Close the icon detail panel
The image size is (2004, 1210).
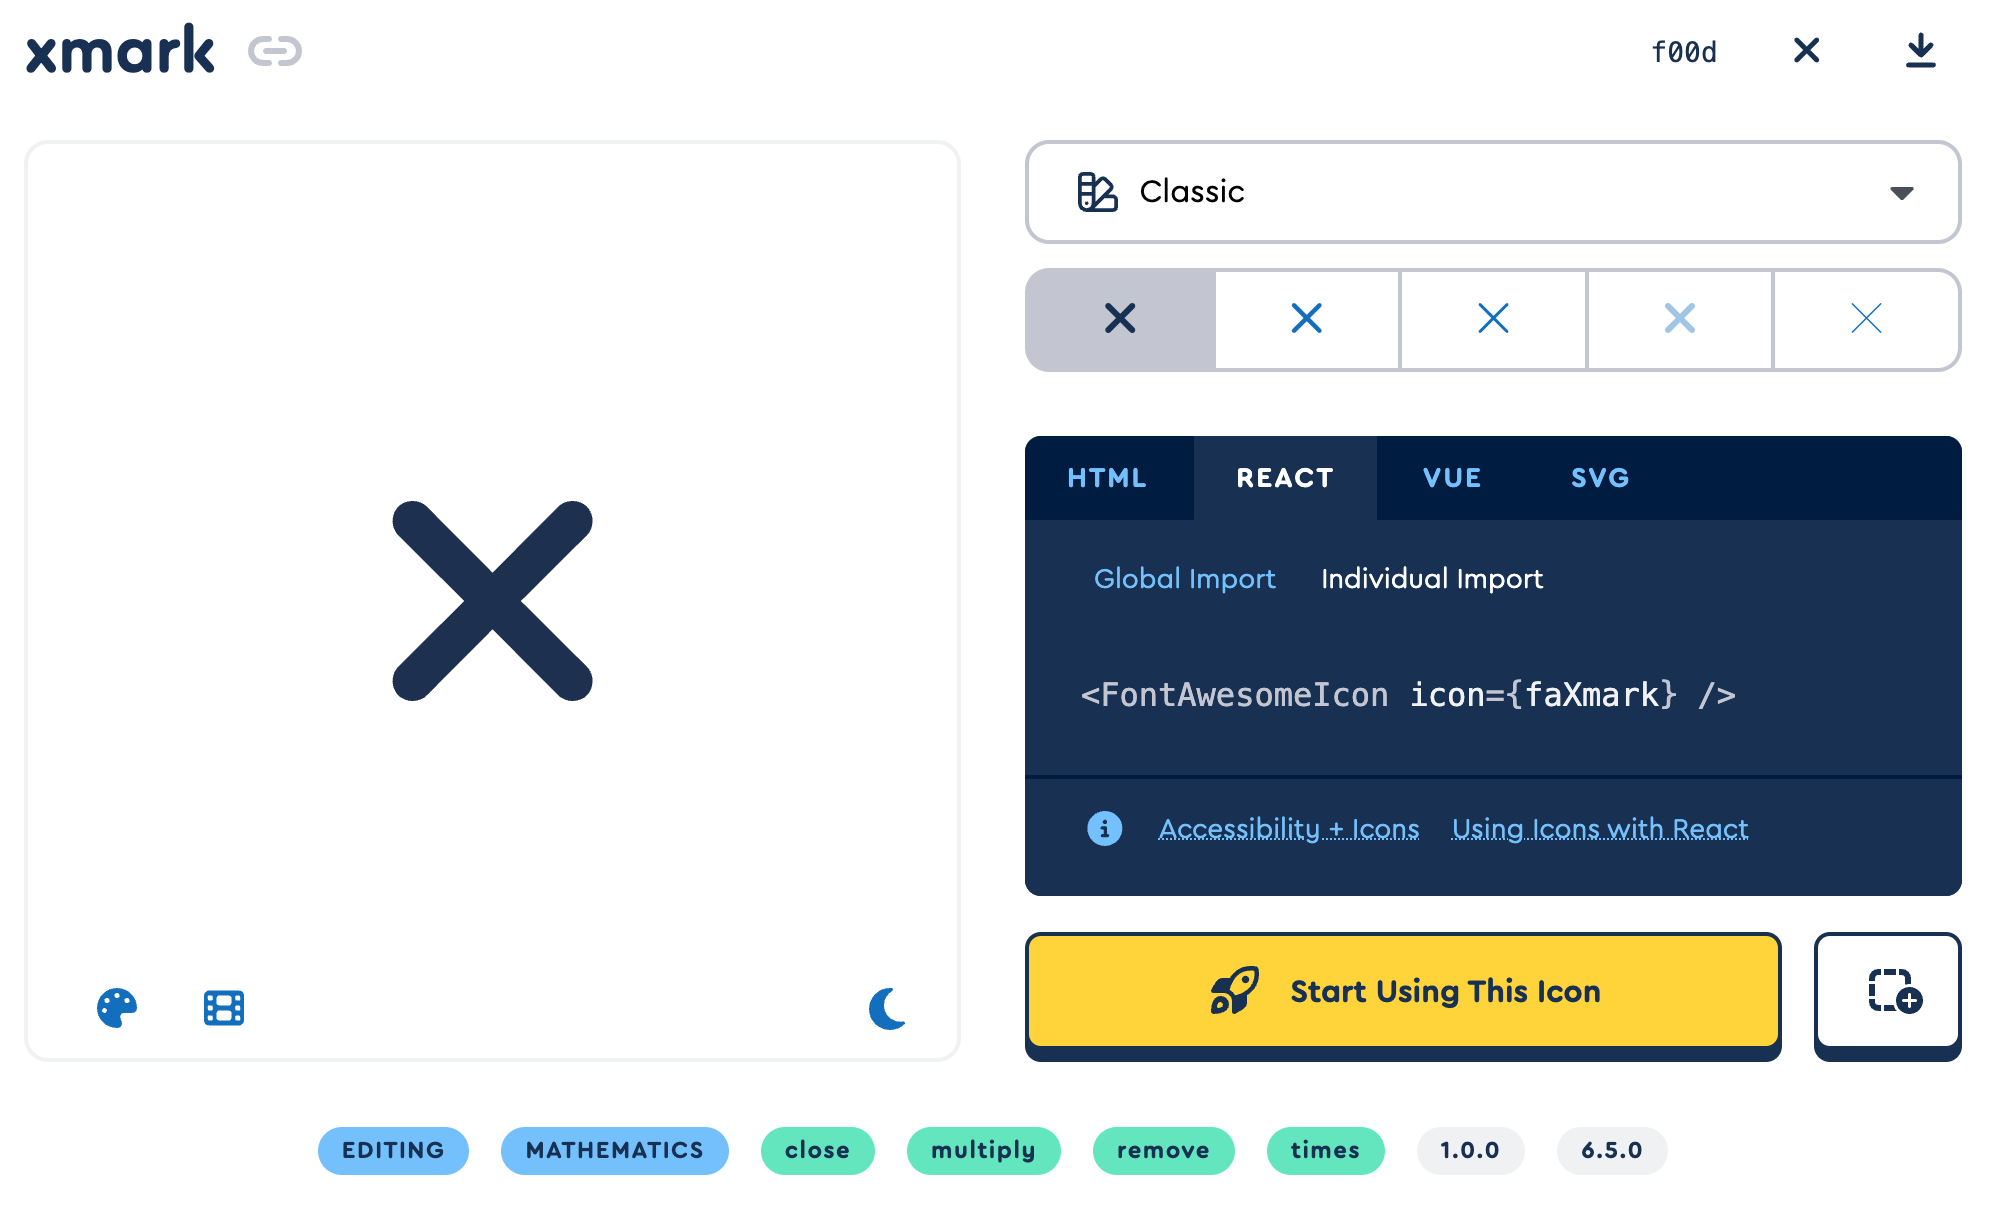pyautogui.click(x=1806, y=51)
